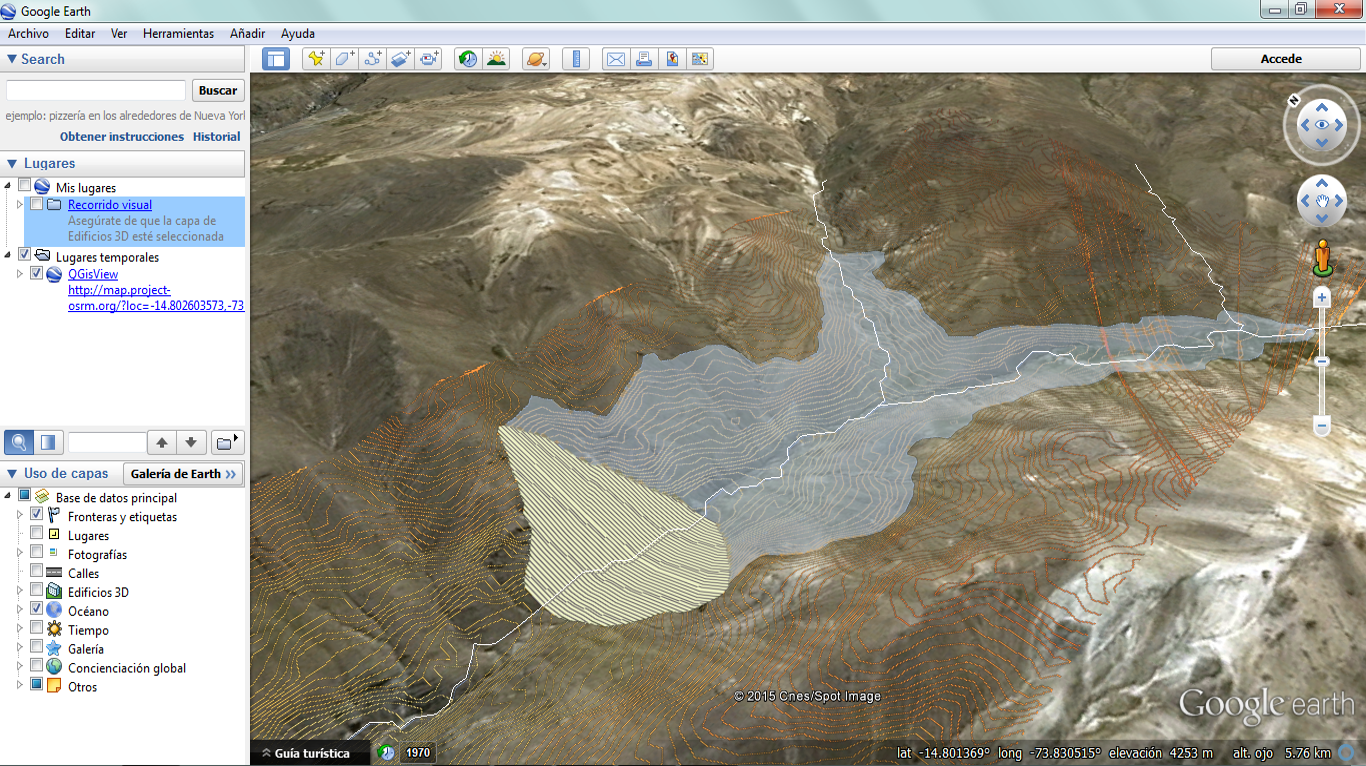1366x766 pixels.
Task: Toggle sunlight across the landscape
Action: [496, 59]
